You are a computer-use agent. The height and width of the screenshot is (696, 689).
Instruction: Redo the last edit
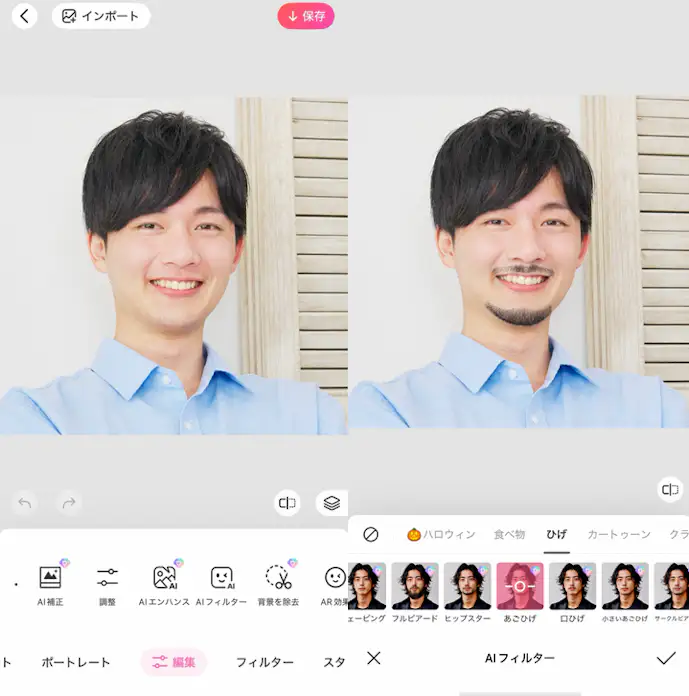(69, 503)
